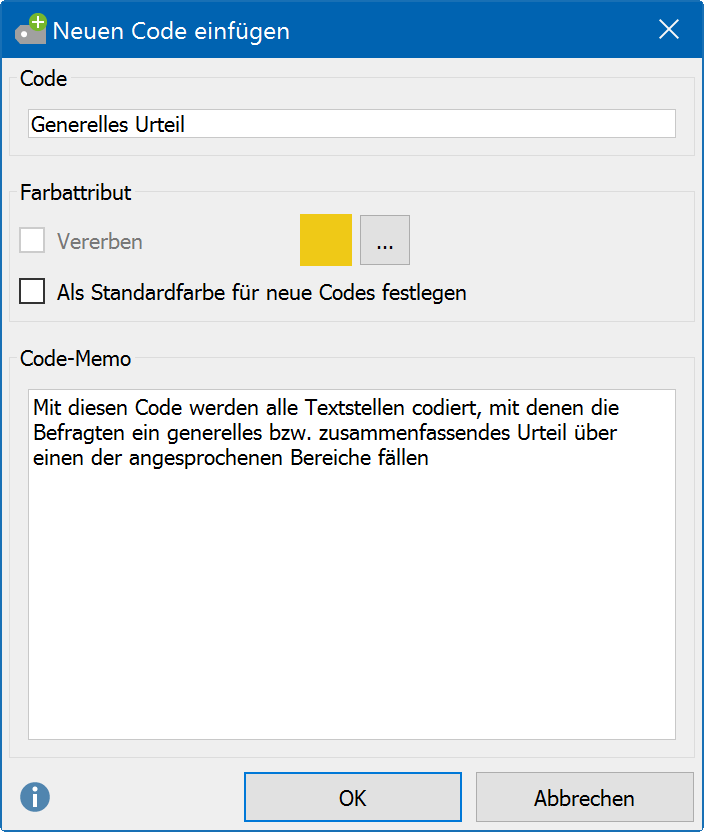Enable Als Standardfarbe für neue Codes festlegen
704x832 pixels.
tap(32, 291)
